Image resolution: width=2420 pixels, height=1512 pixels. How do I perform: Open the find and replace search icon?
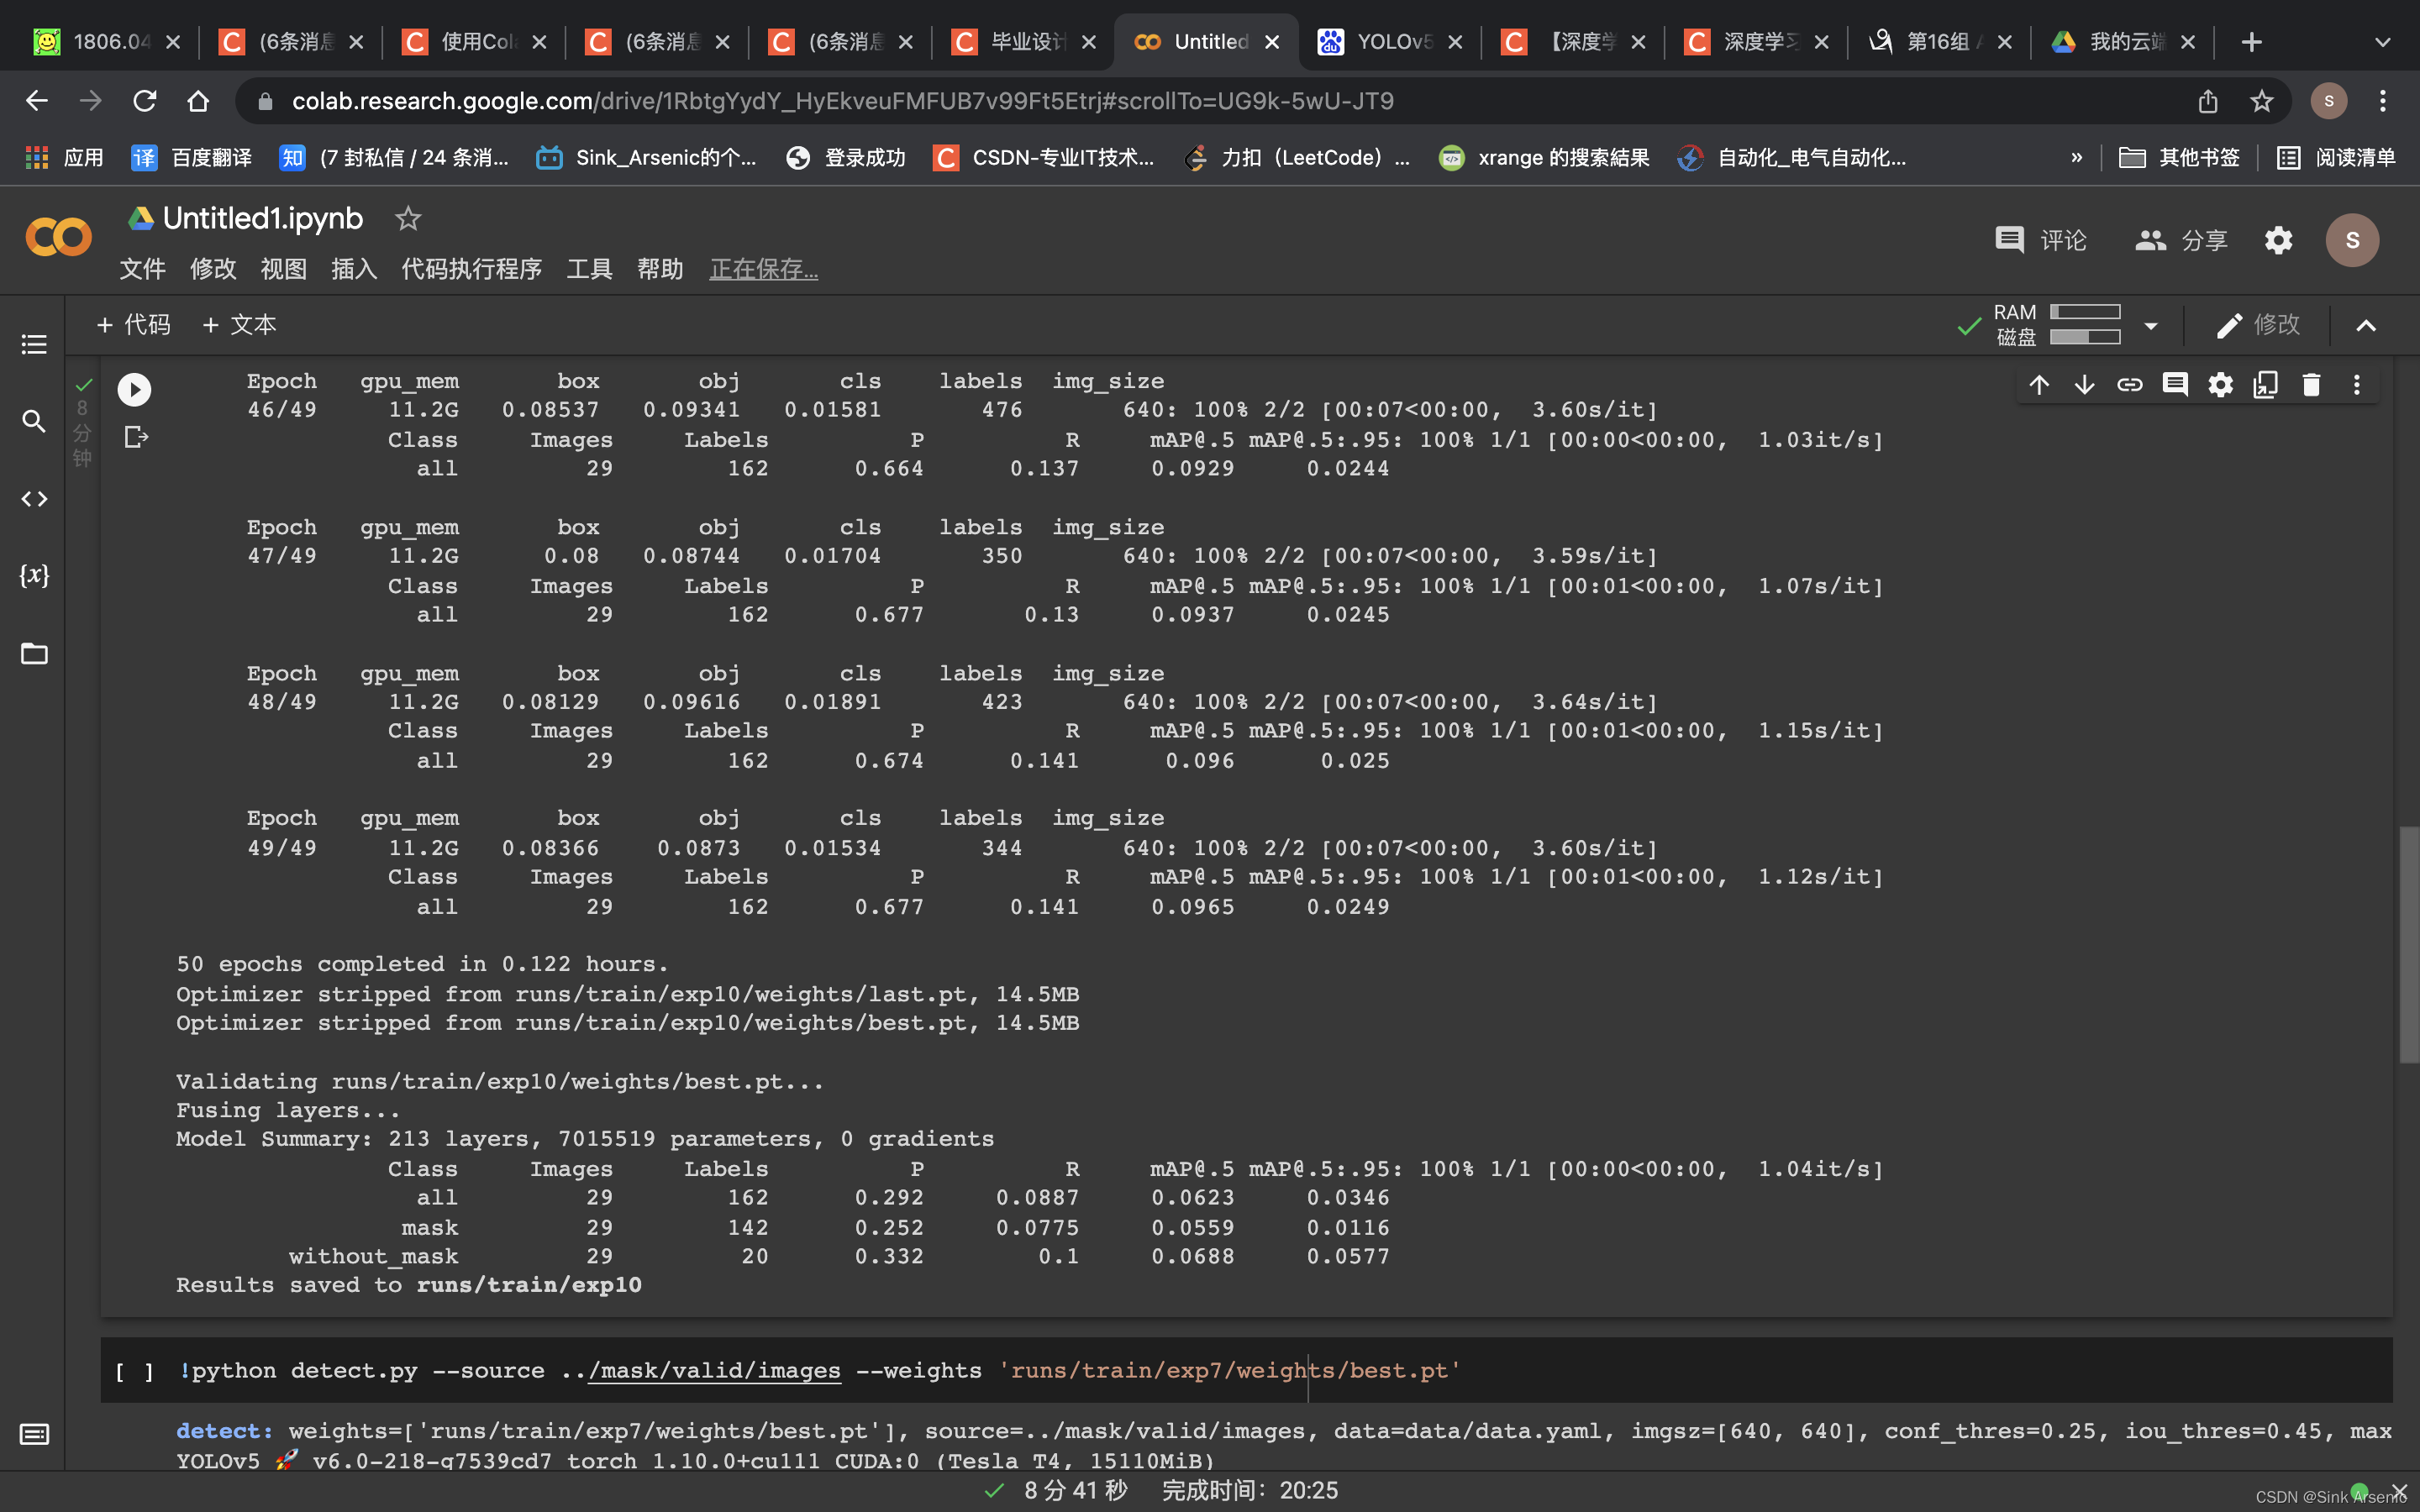(x=34, y=421)
